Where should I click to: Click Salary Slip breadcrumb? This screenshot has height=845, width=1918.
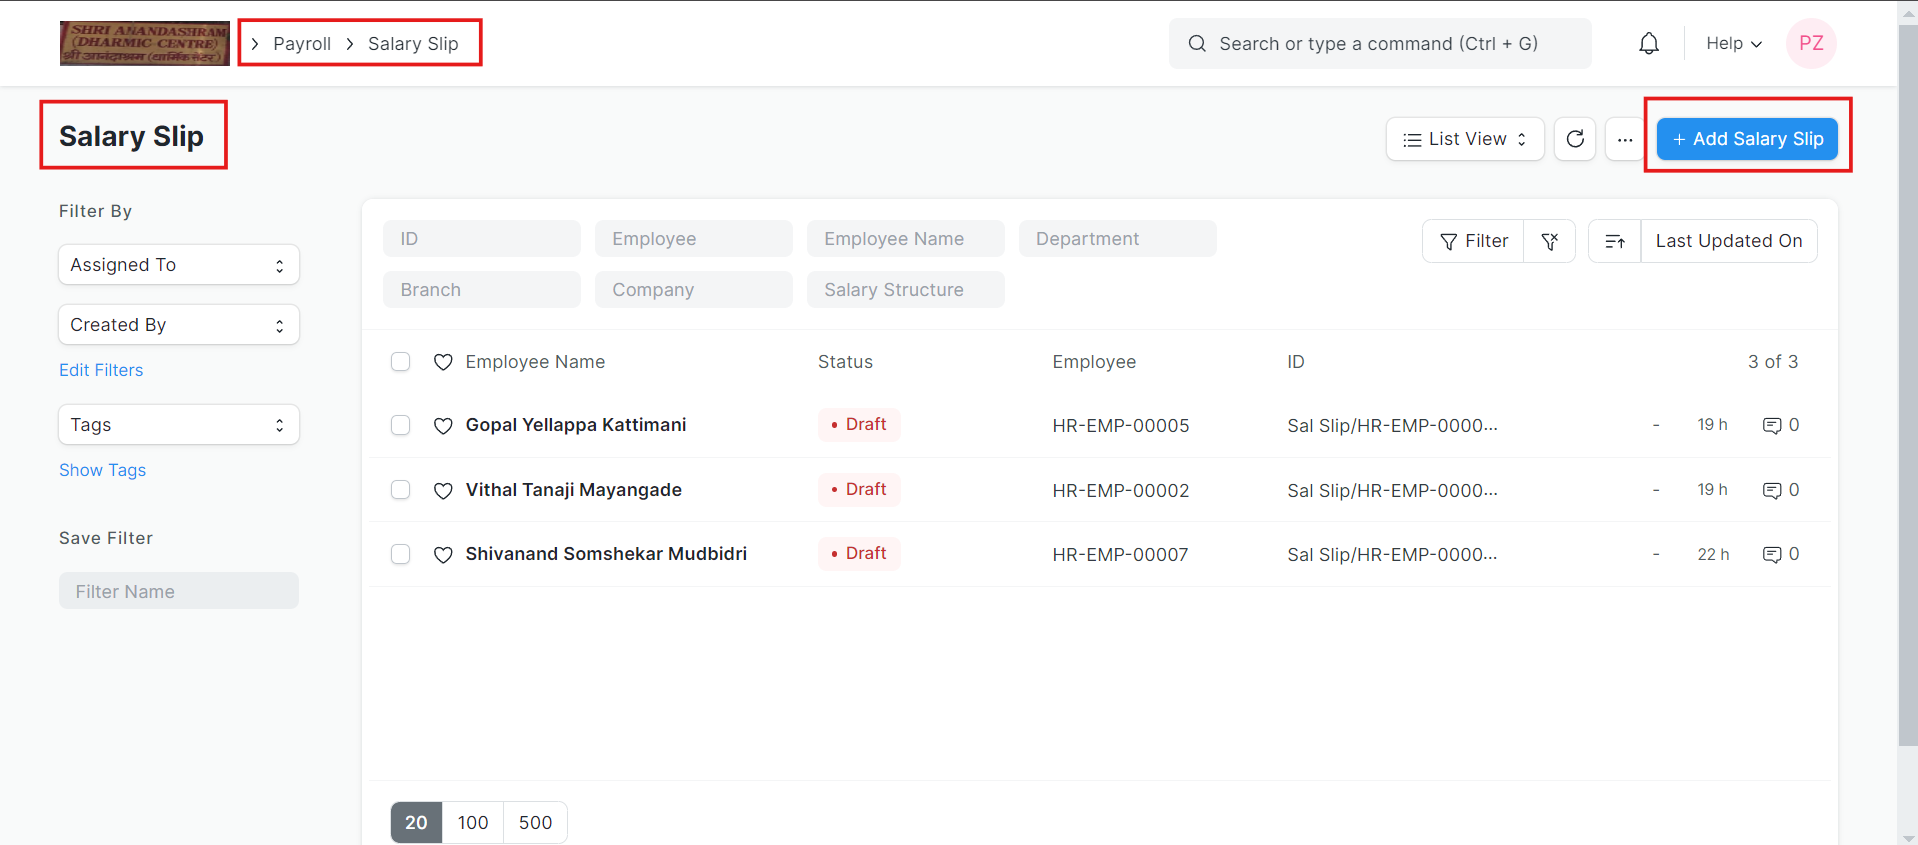[x=413, y=44]
